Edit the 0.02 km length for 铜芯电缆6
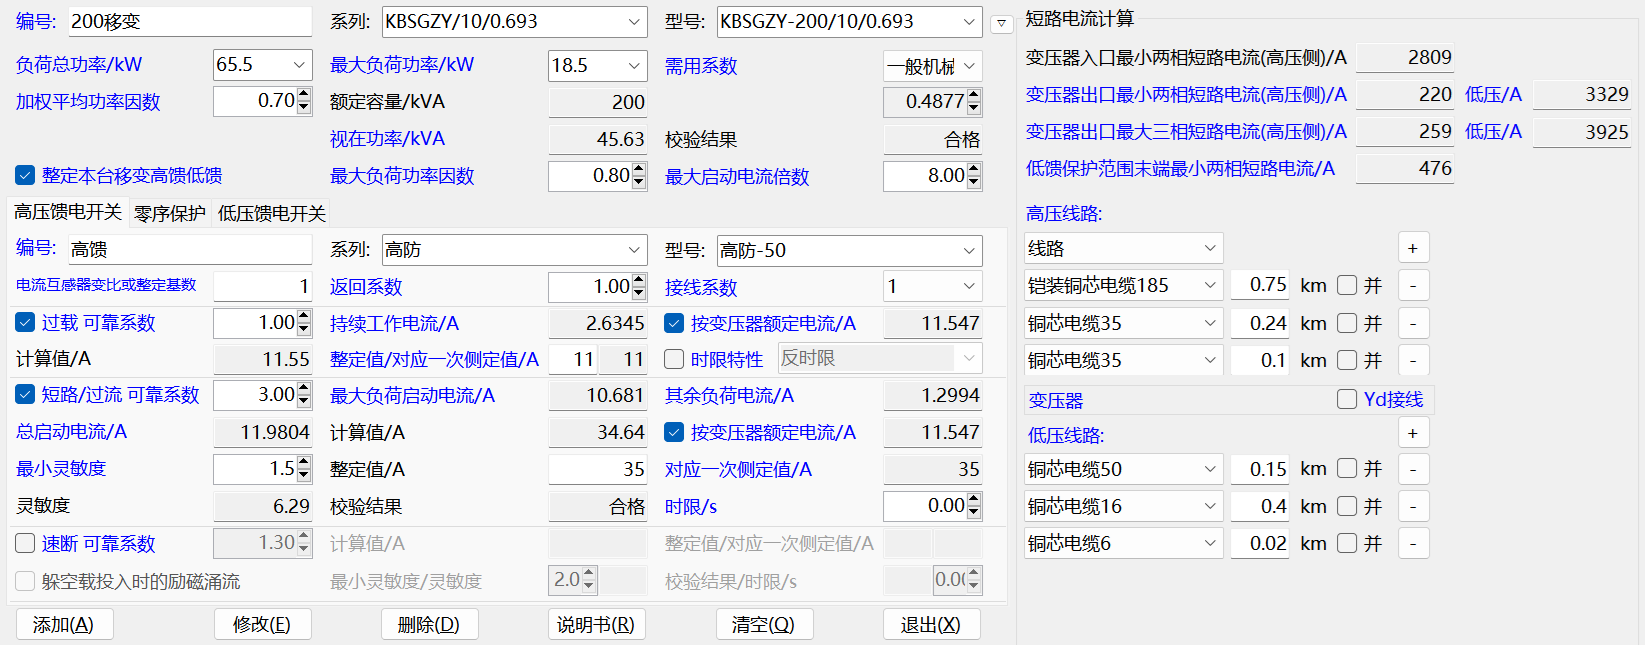This screenshot has height=645, width=1645. tap(1260, 543)
